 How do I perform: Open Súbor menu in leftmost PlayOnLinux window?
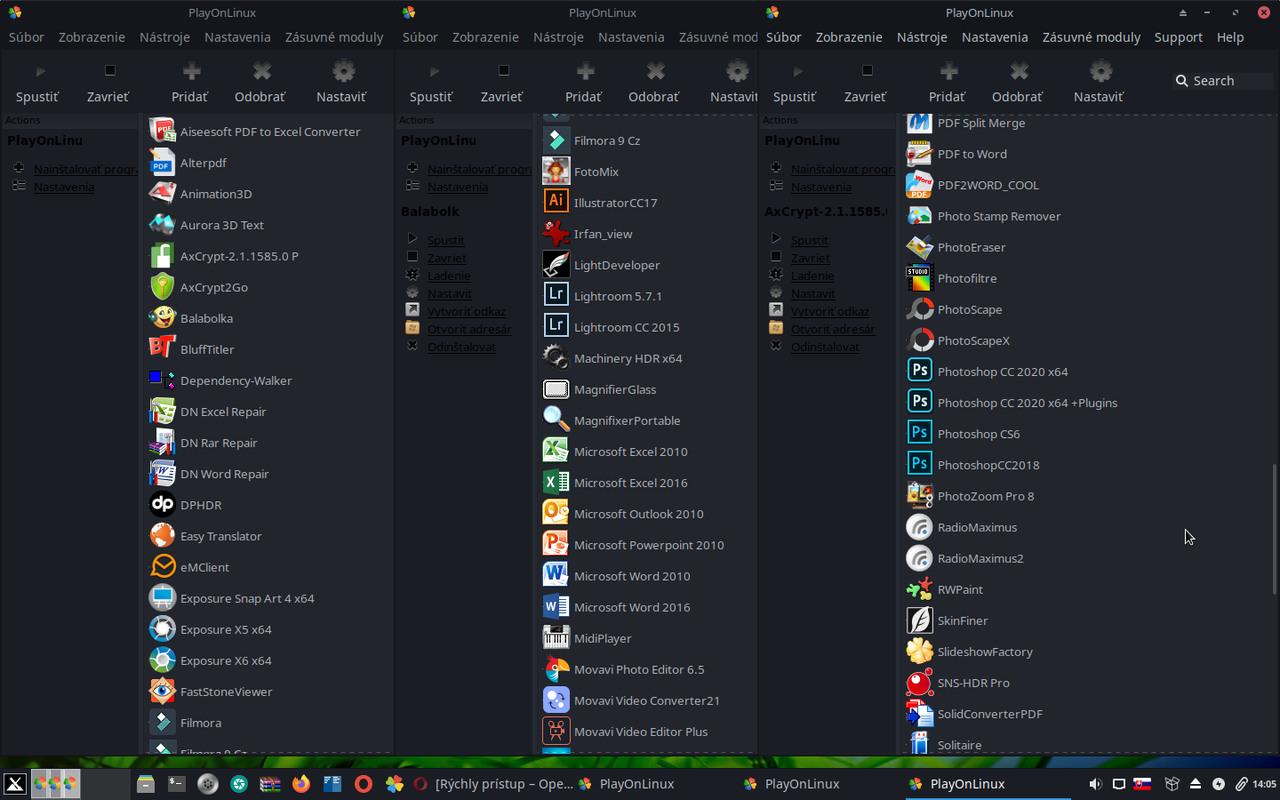27,37
